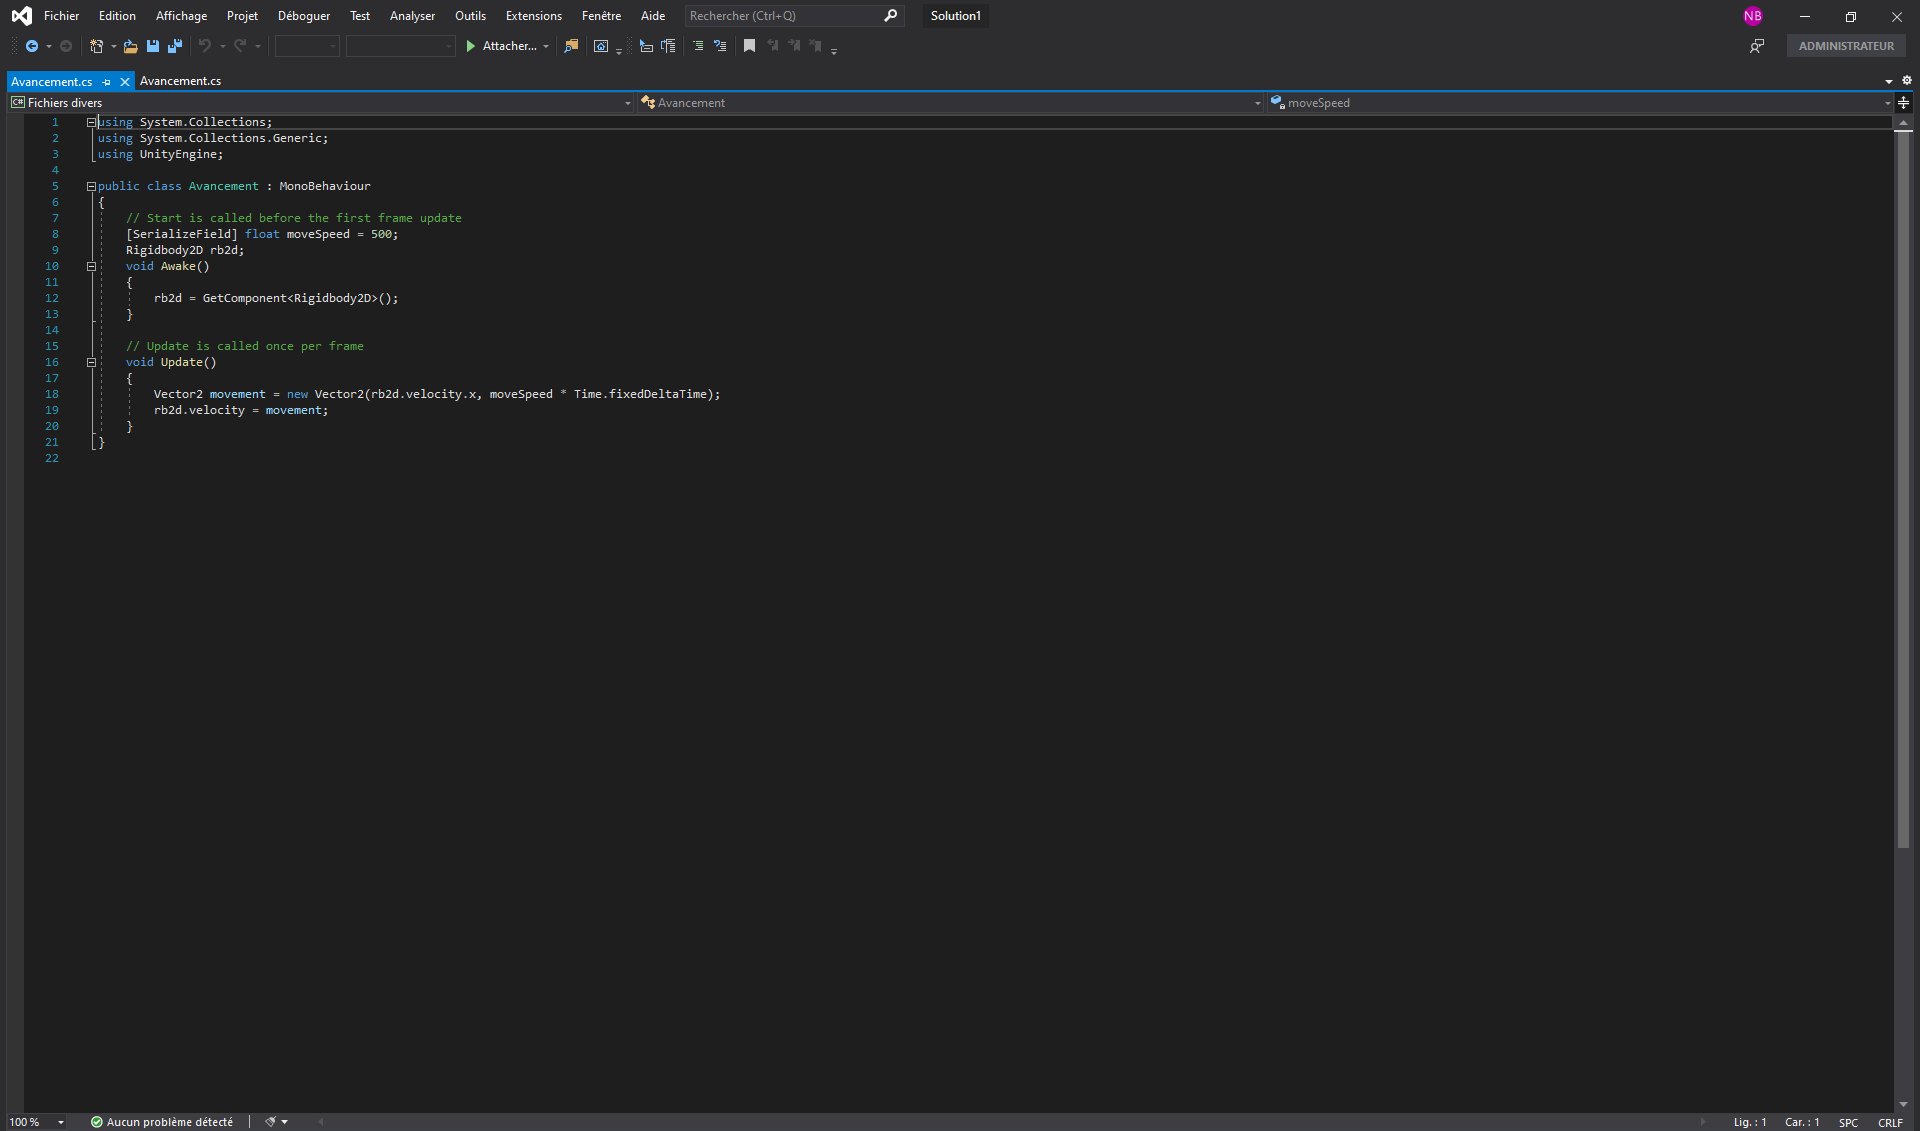Pin the Avancement.cs tab

(106, 82)
